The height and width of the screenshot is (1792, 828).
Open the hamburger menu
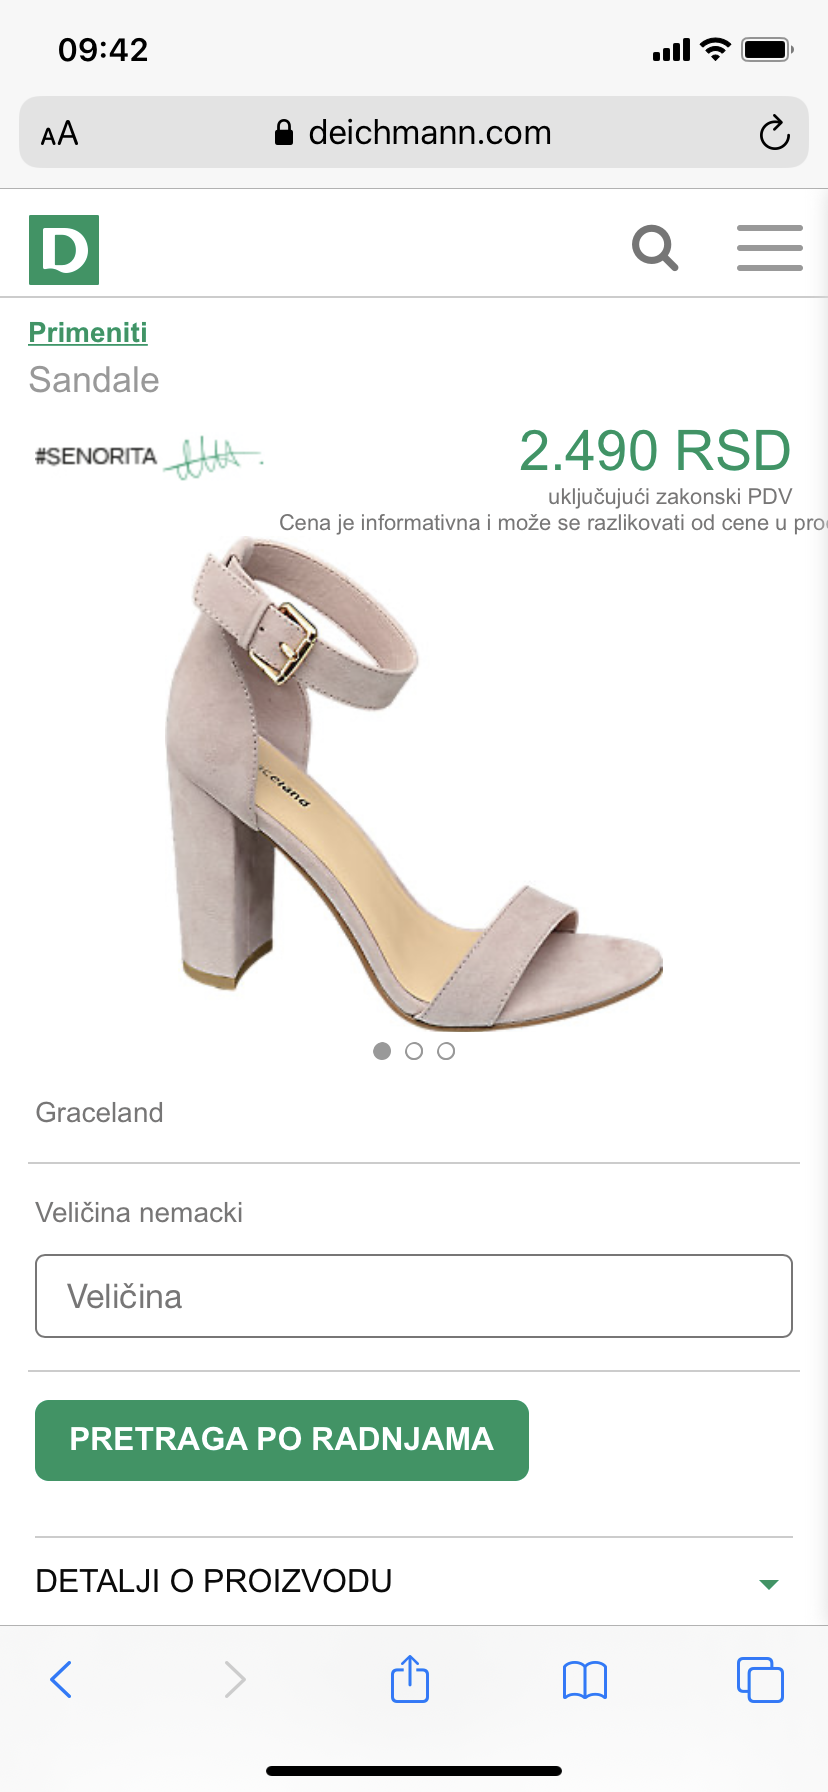[x=770, y=248]
